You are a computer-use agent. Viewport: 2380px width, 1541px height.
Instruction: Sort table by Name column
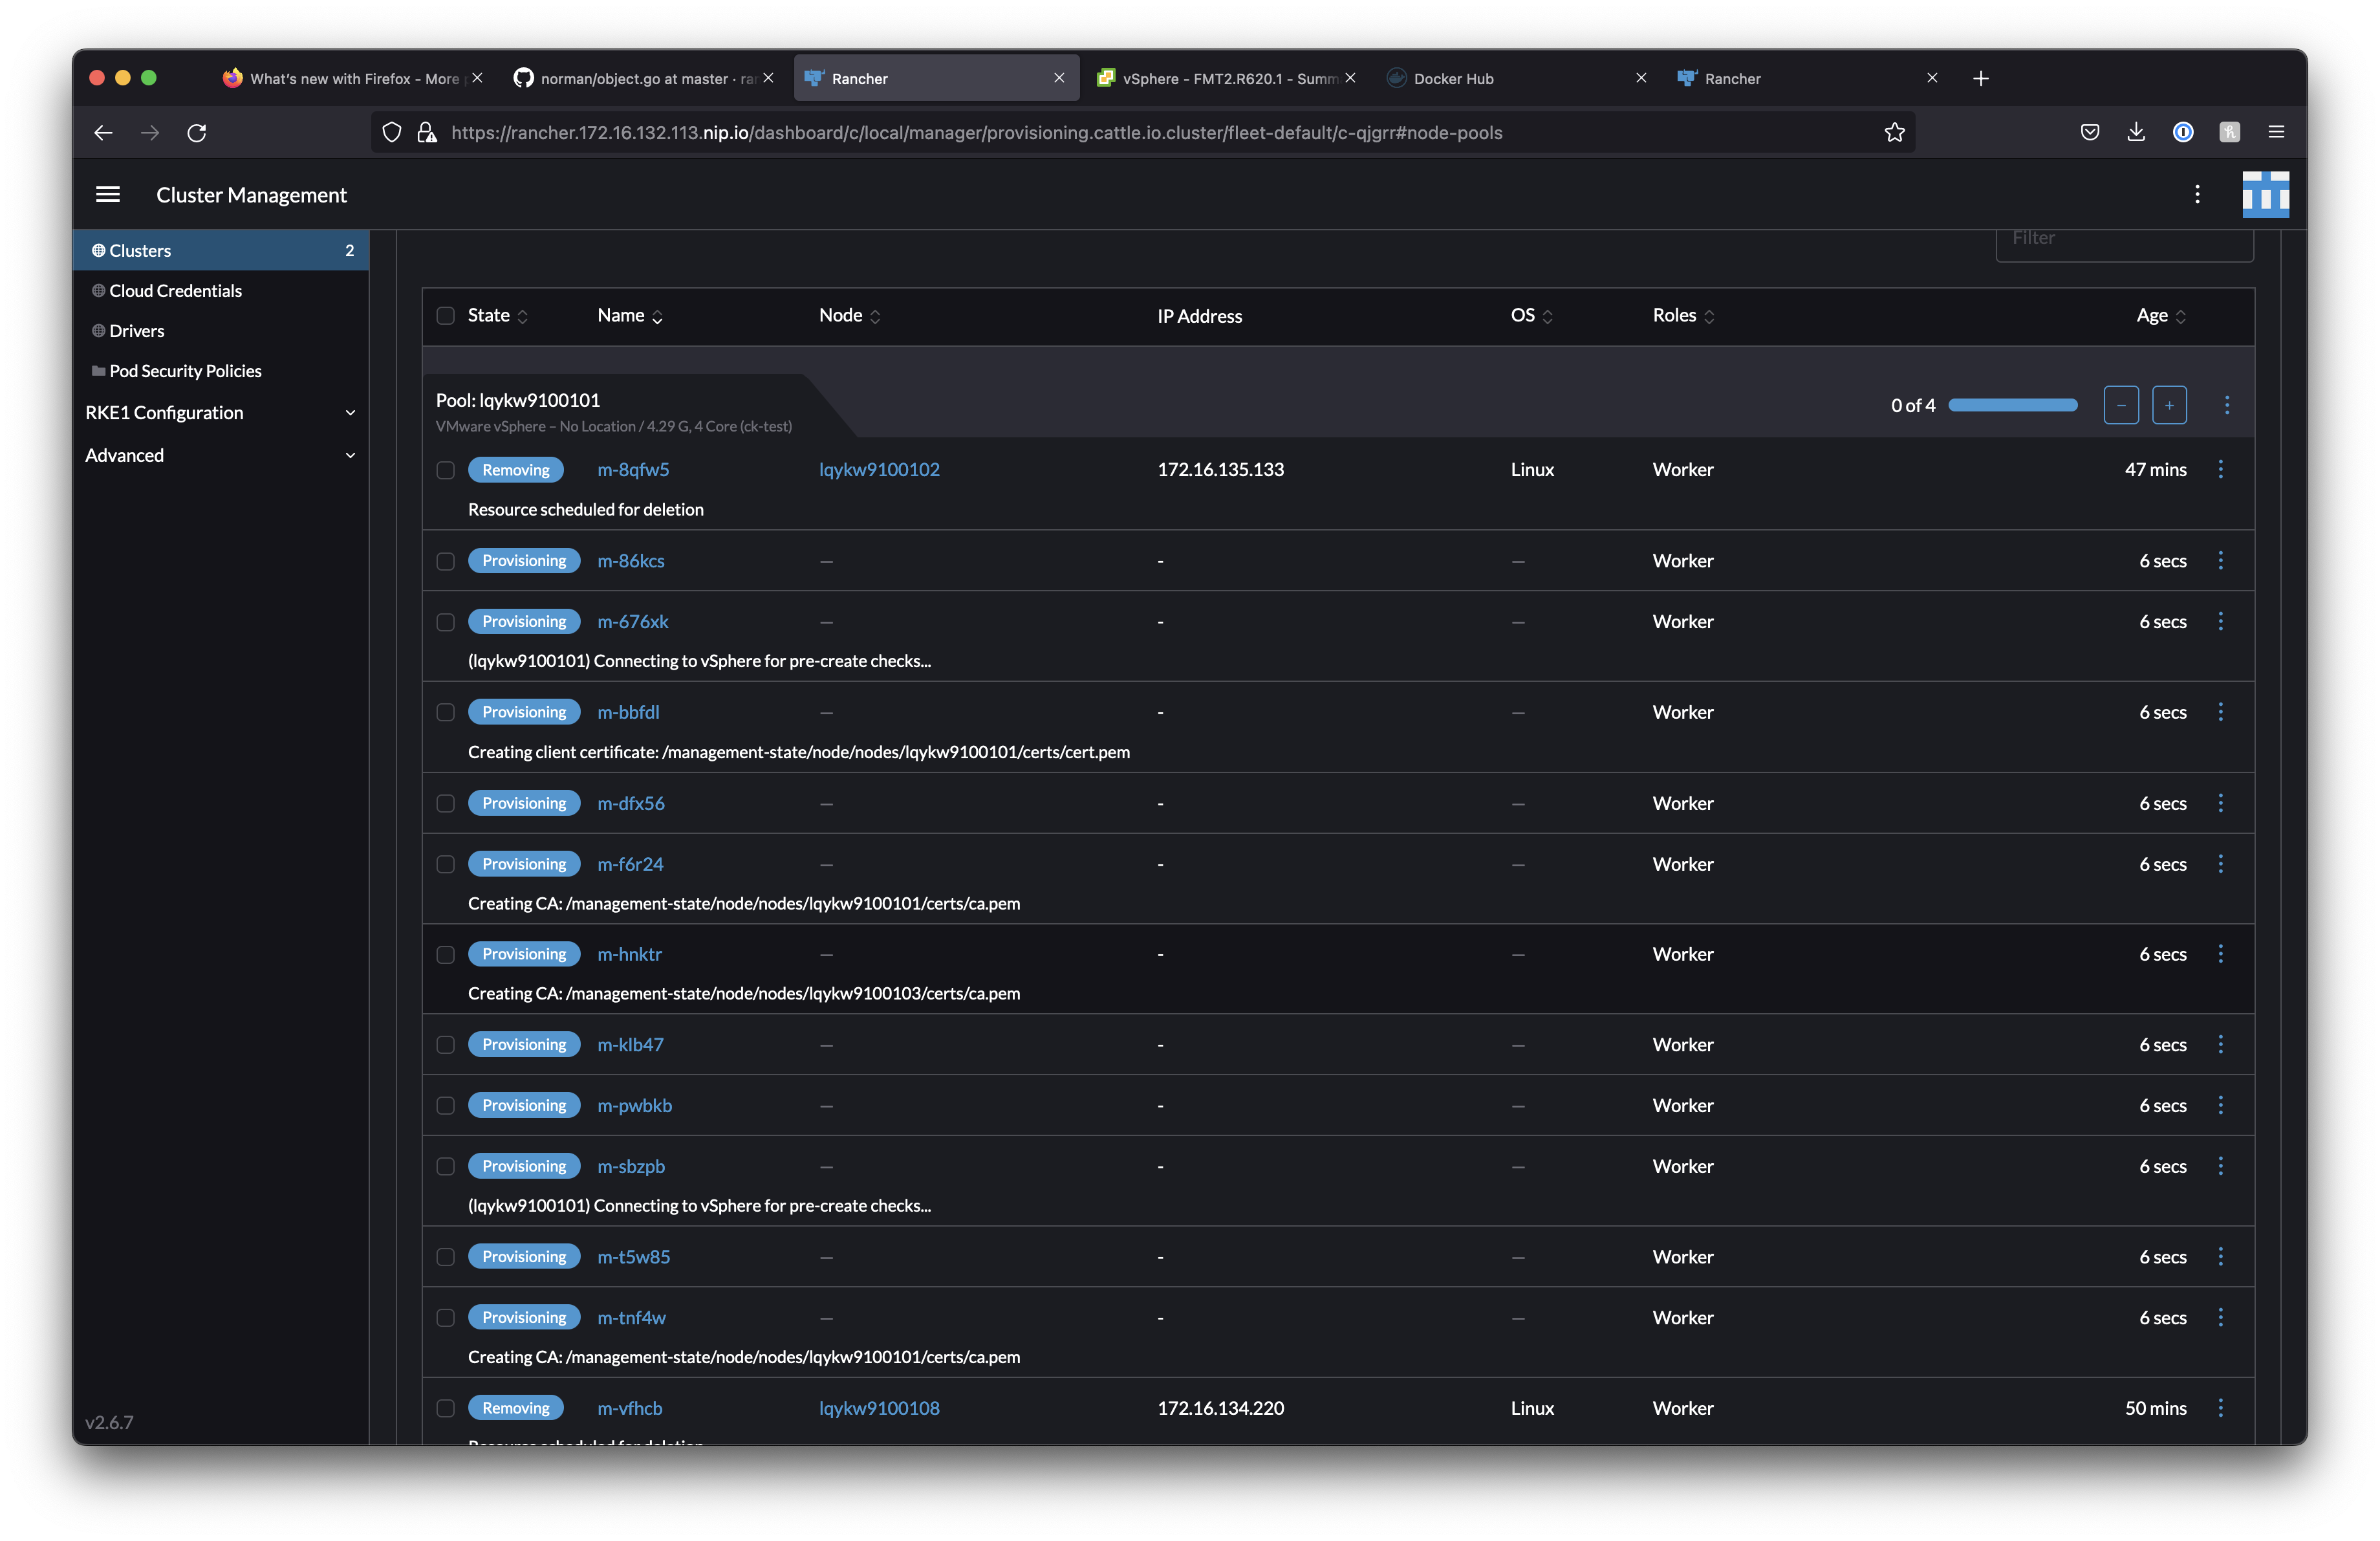(630, 316)
